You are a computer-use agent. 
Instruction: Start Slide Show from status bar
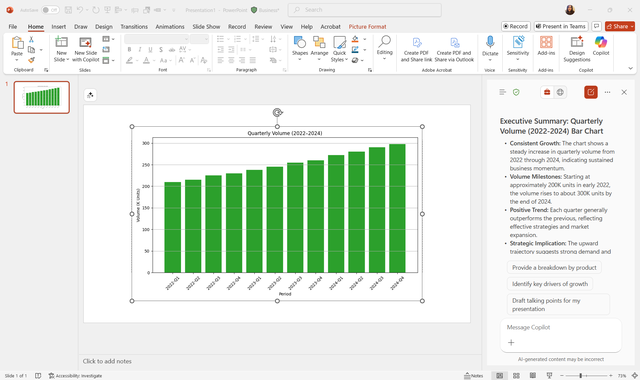[549, 376]
